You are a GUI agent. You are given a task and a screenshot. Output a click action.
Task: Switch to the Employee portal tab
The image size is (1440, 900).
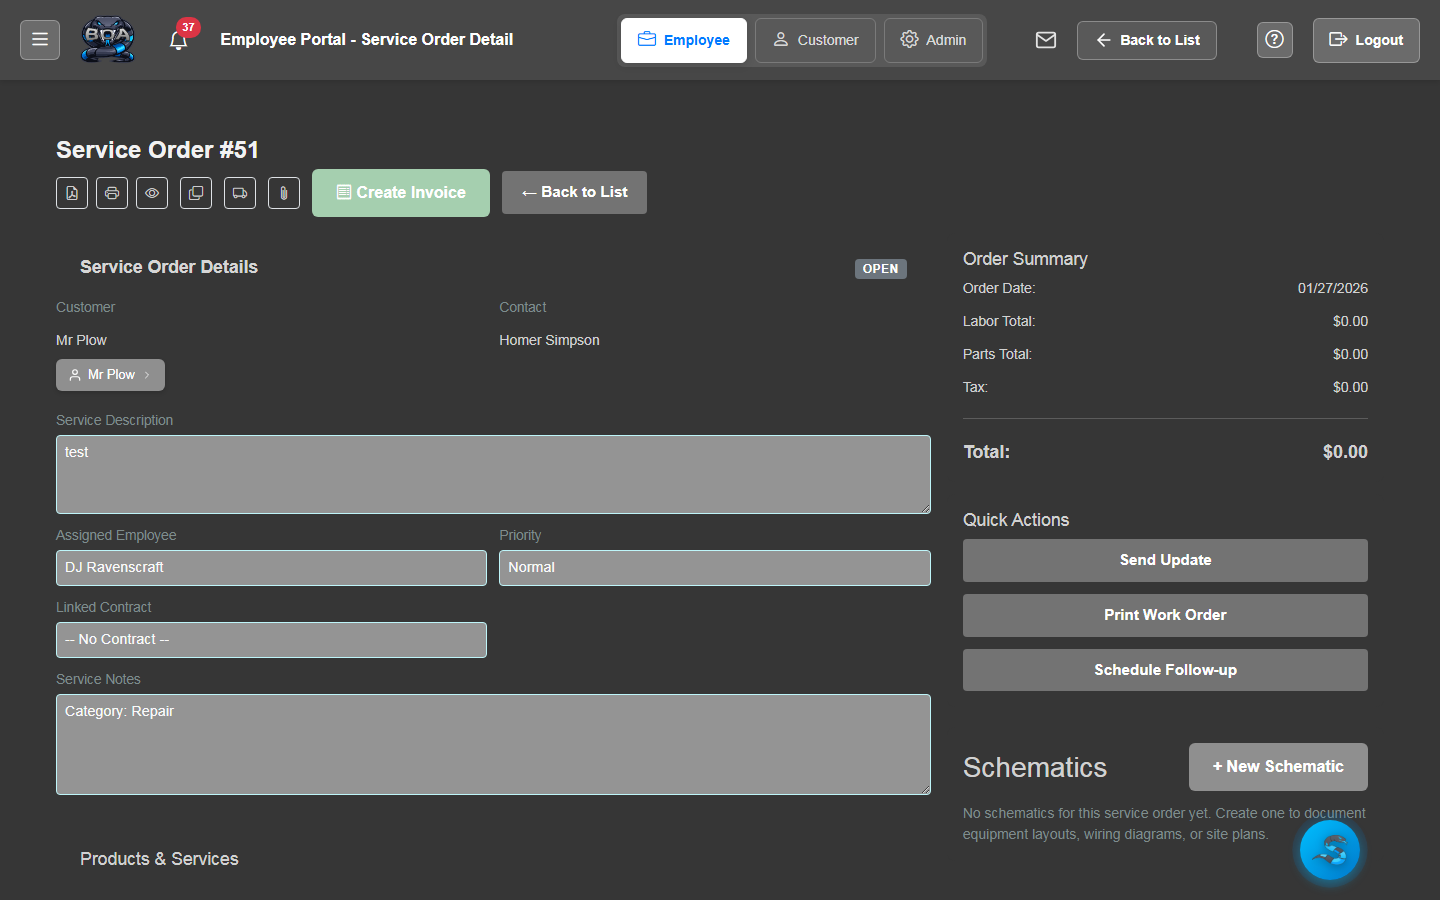pos(684,40)
